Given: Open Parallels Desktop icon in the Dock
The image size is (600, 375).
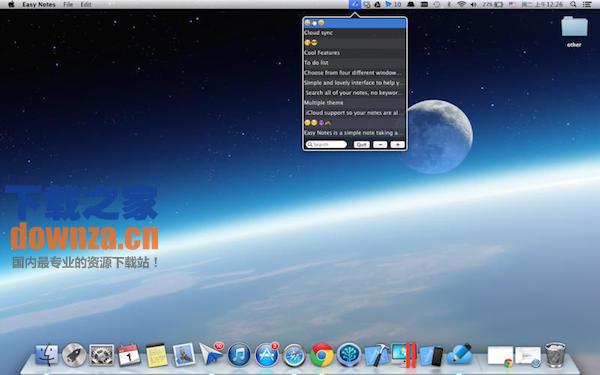Looking at the screenshot, I should click(x=404, y=355).
